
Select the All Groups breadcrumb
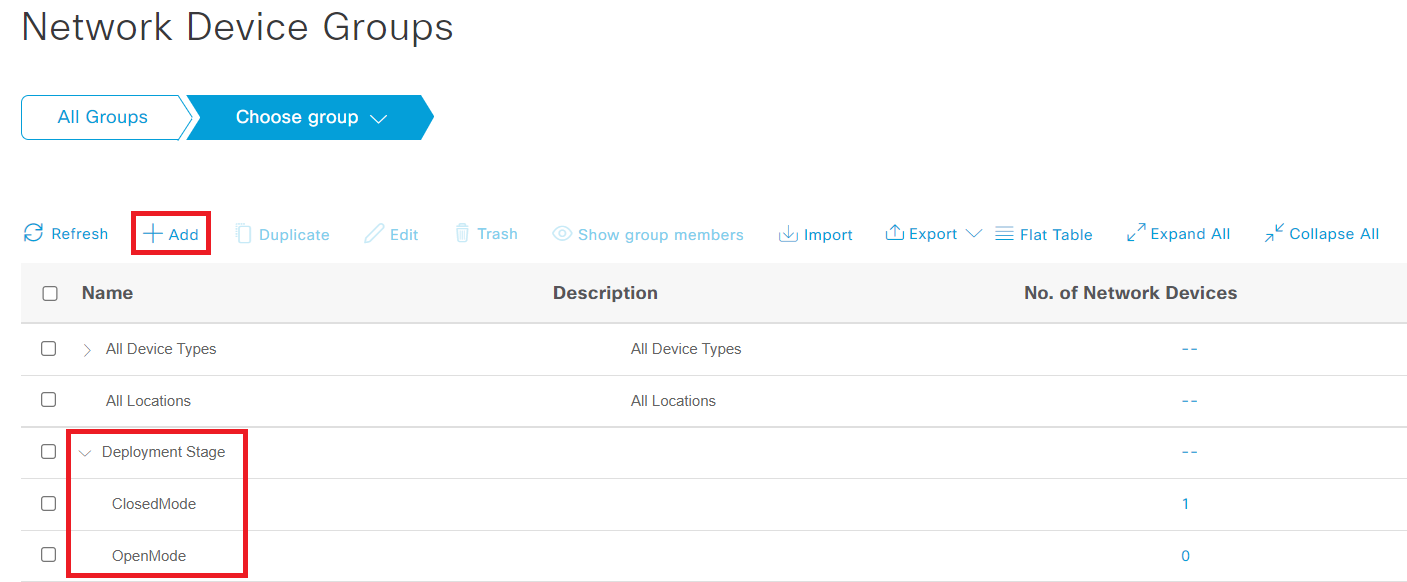[102, 117]
